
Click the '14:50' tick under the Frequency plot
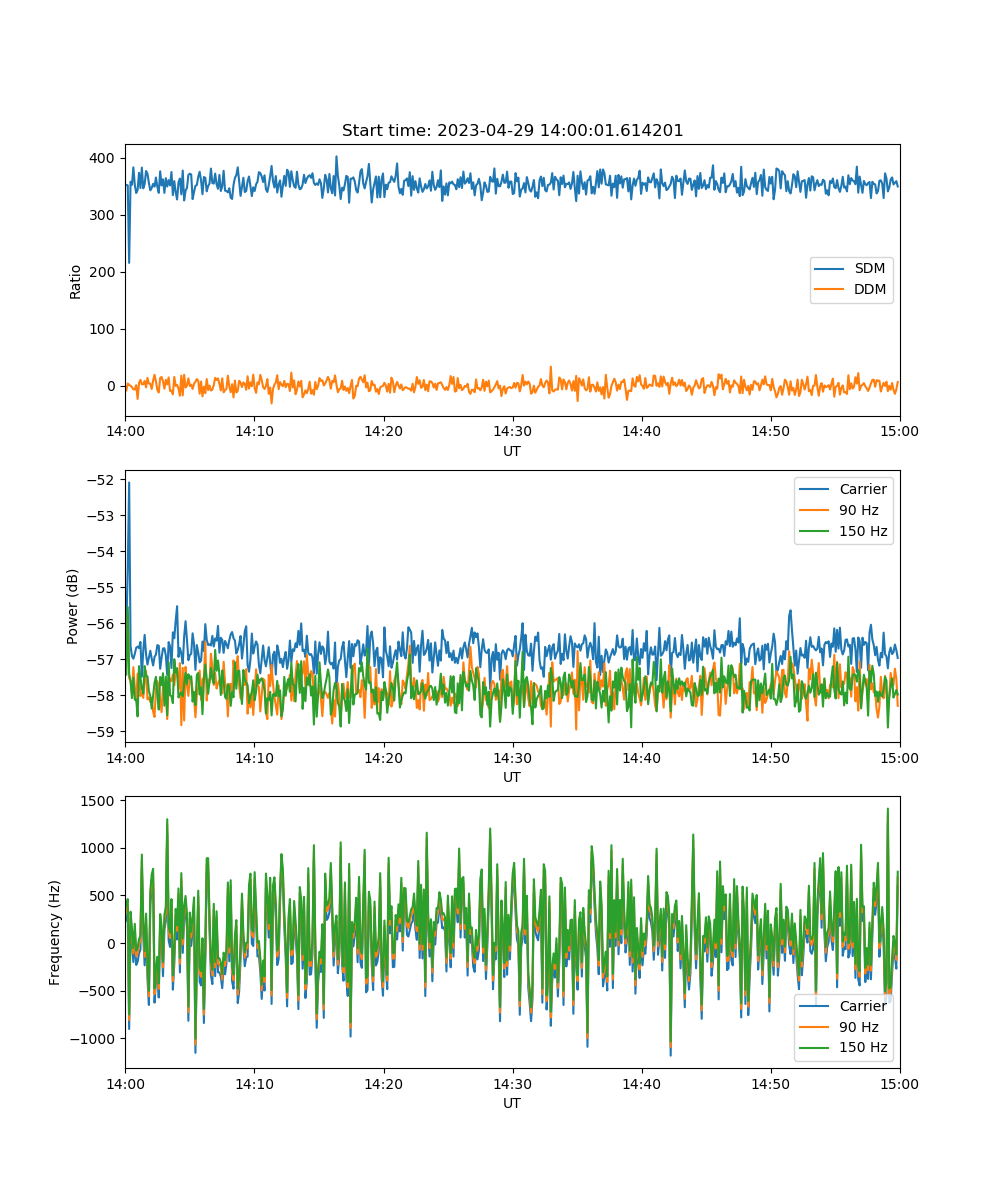pyautogui.click(x=770, y=1083)
